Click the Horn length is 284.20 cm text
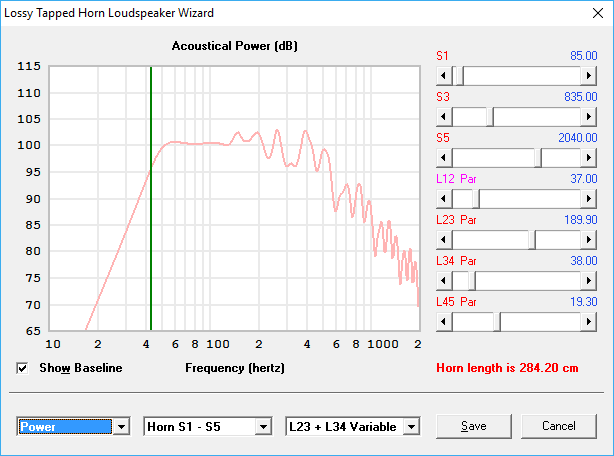The width and height of the screenshot is (614, 456). coord(507,368)
